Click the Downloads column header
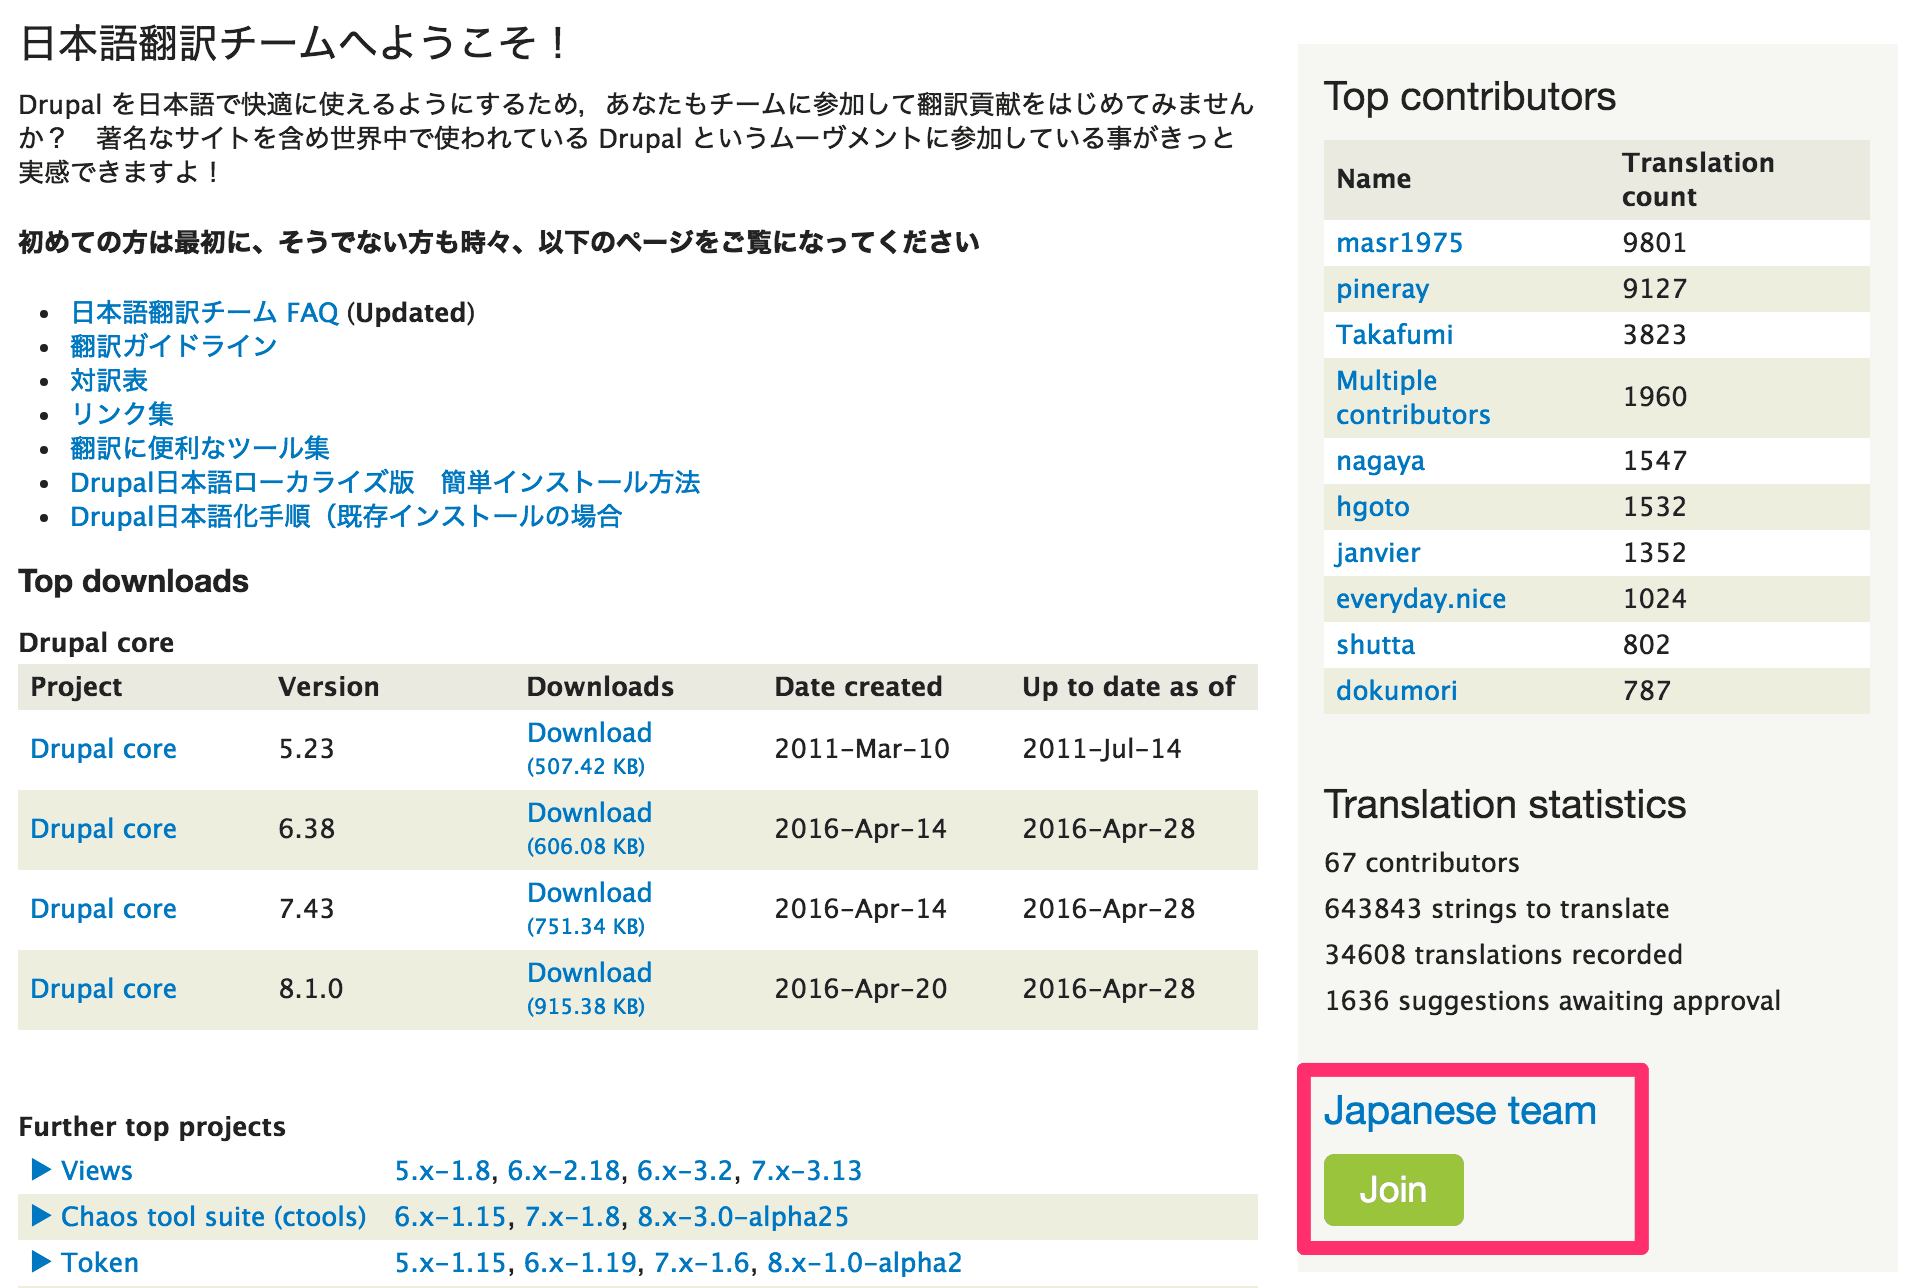The height and width of the screenshot is (1288, 1916). click(x=600, y=686)
